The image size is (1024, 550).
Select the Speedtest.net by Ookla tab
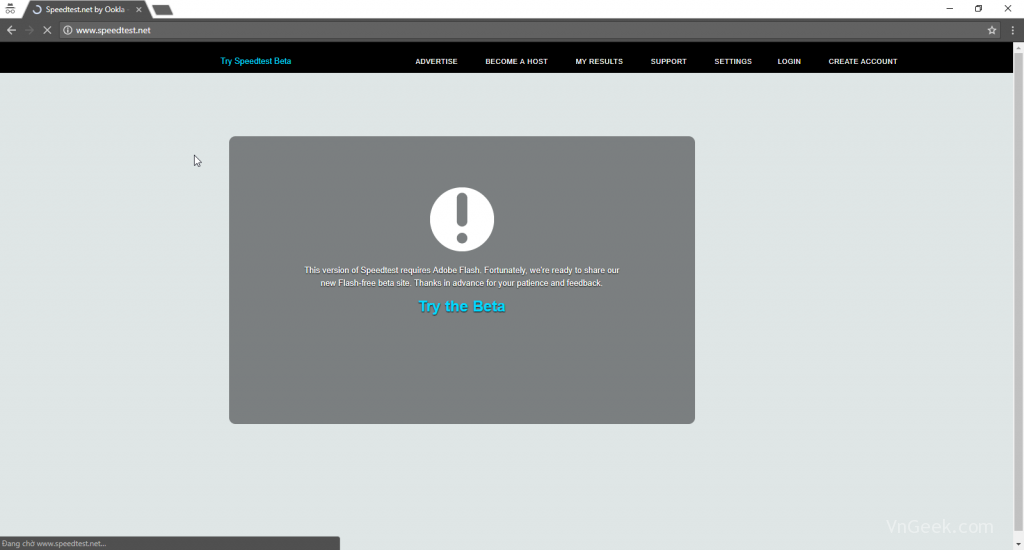(86, 10)
